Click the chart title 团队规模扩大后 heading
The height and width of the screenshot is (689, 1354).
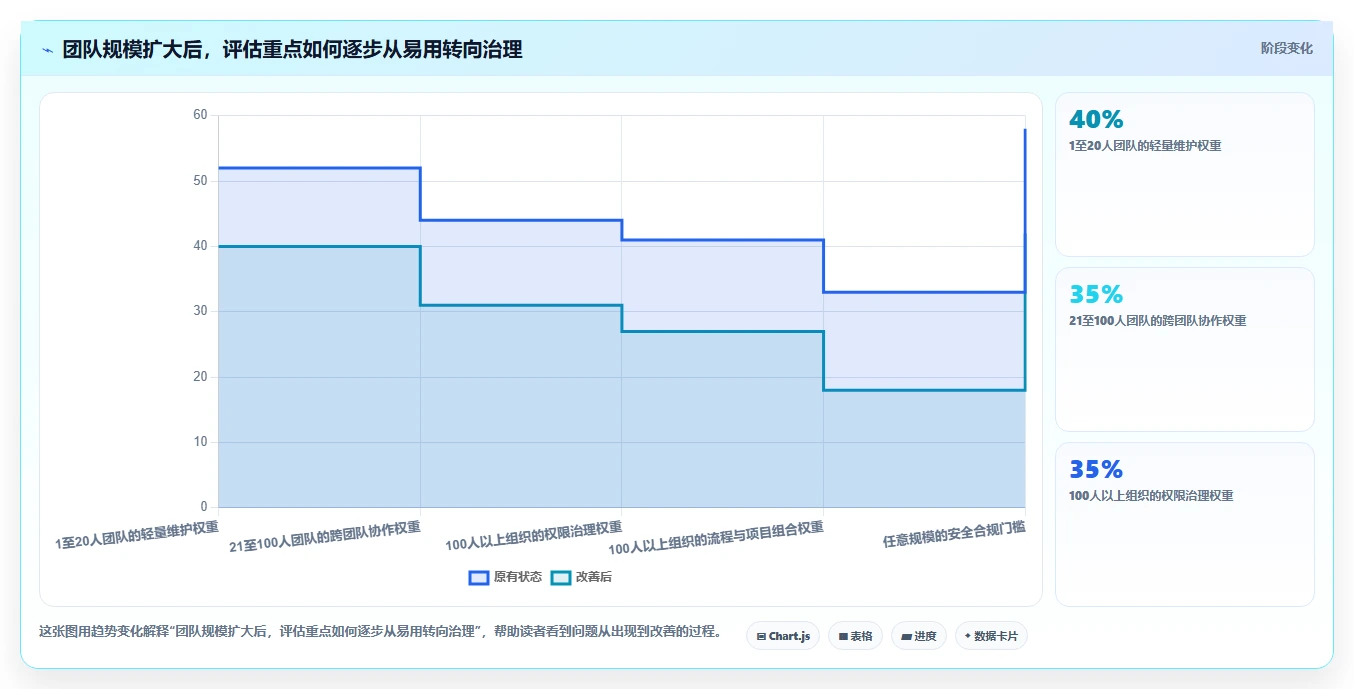click(x=292, y=50)
